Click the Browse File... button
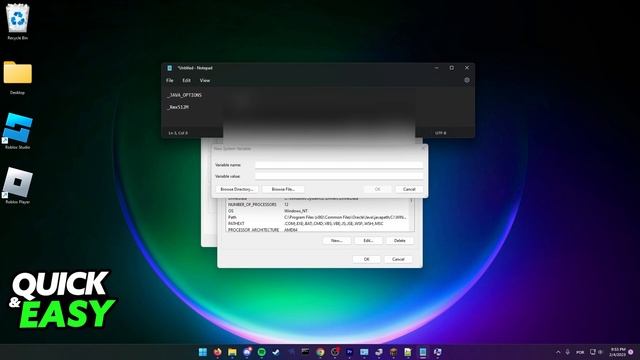640x360 pixels. pyautogui.click(x=283, y=189)
